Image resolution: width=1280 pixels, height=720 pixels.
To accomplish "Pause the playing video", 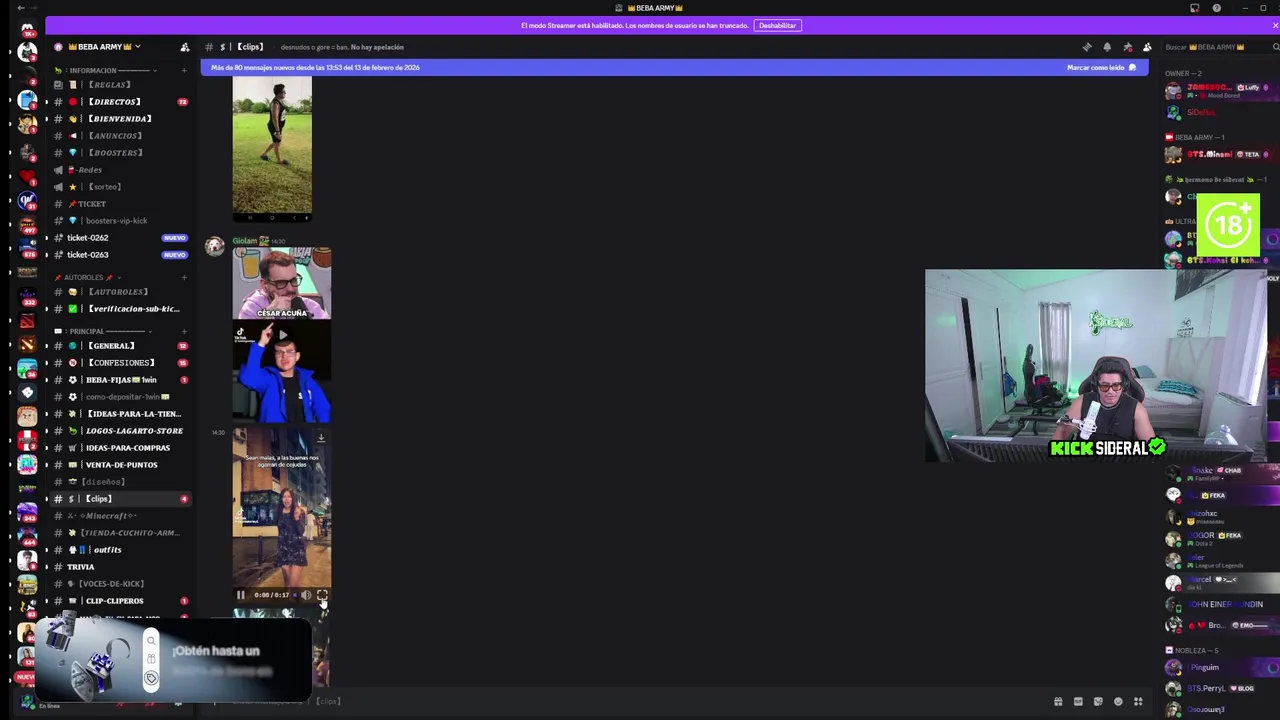I will [241, 595].
